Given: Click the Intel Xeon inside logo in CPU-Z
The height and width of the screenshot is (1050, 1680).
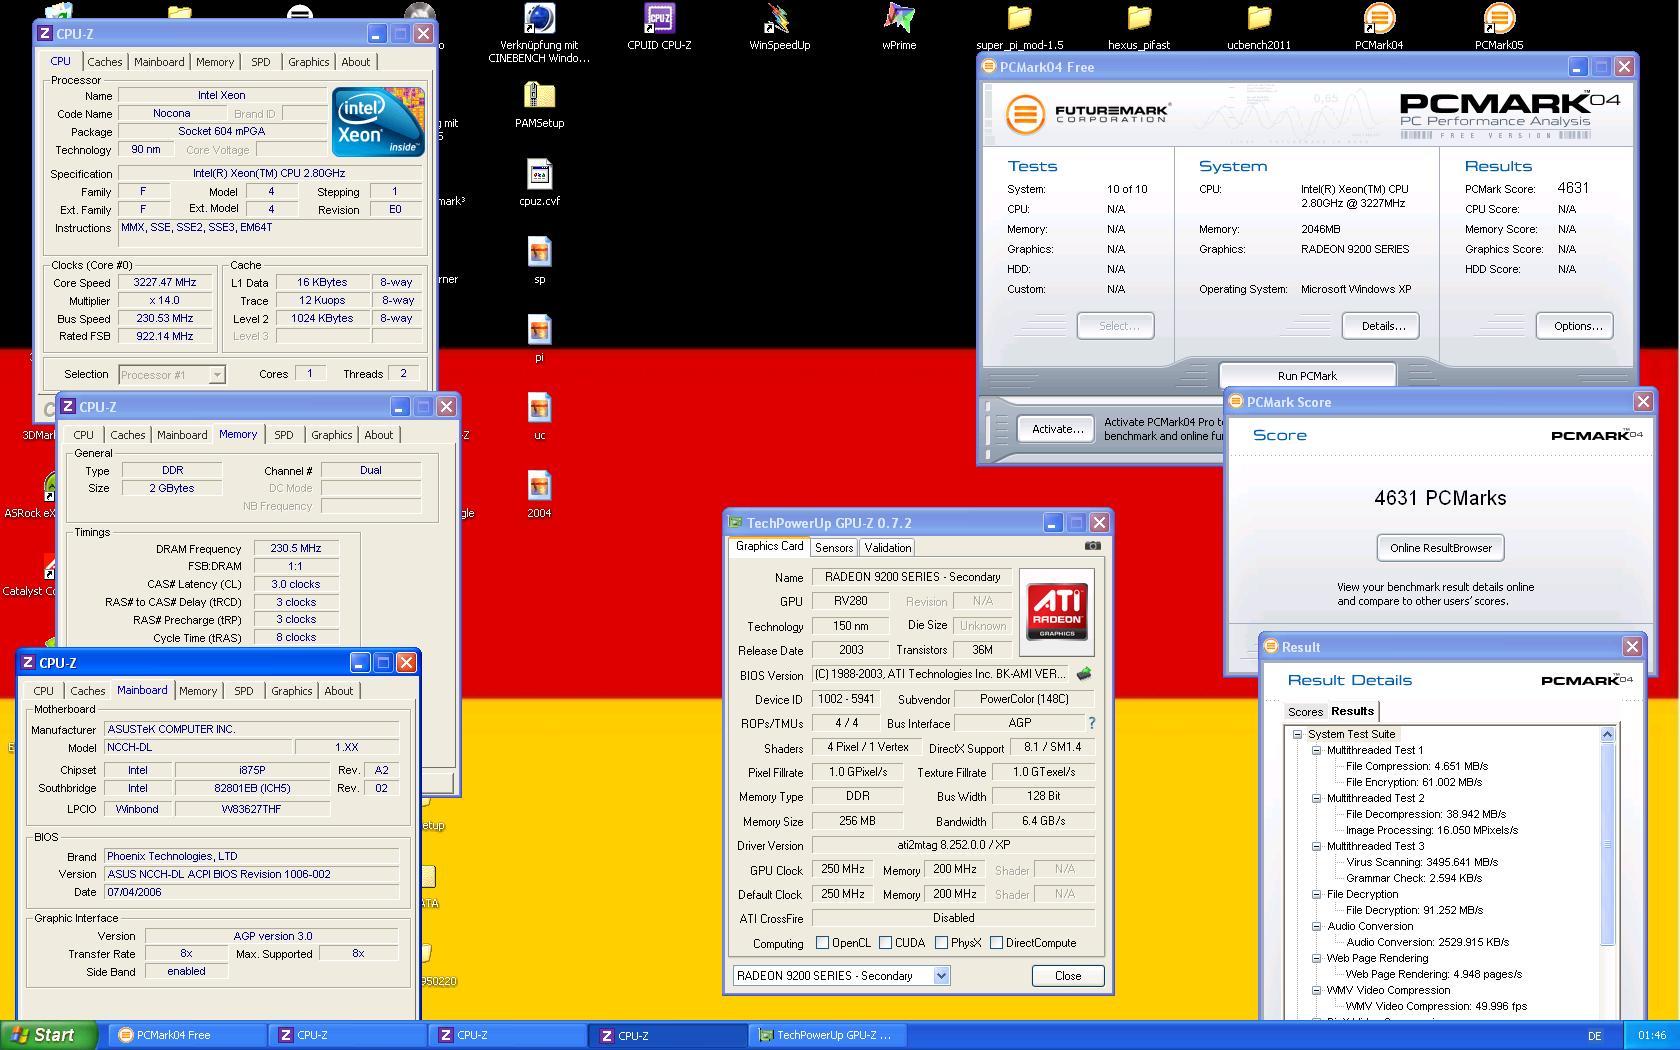Looking at the screenshot, I should click(378, 122).
